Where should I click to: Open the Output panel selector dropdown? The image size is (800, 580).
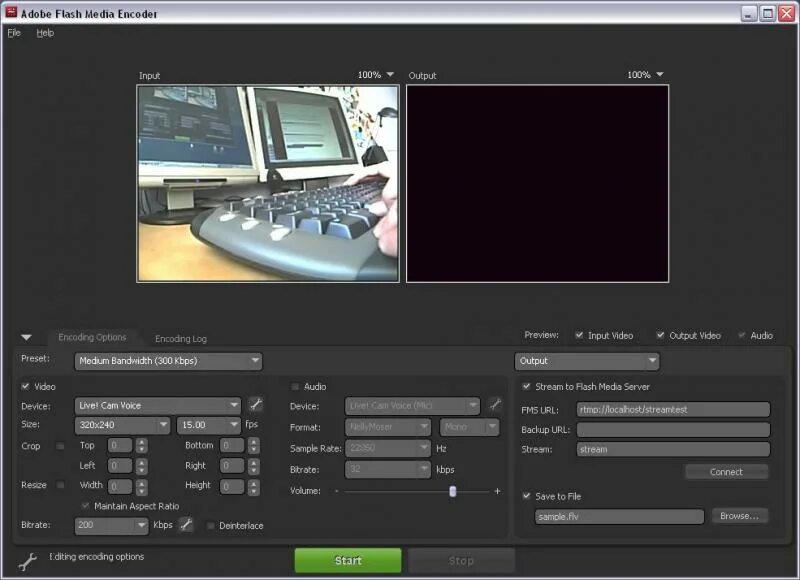(x=587, y=361)
